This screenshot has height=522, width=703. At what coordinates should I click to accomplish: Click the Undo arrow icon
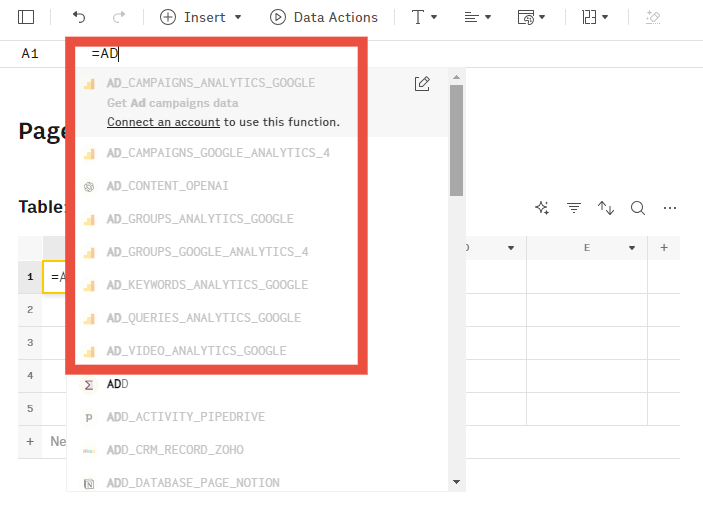pyautogui.click(x=79, y=17)
